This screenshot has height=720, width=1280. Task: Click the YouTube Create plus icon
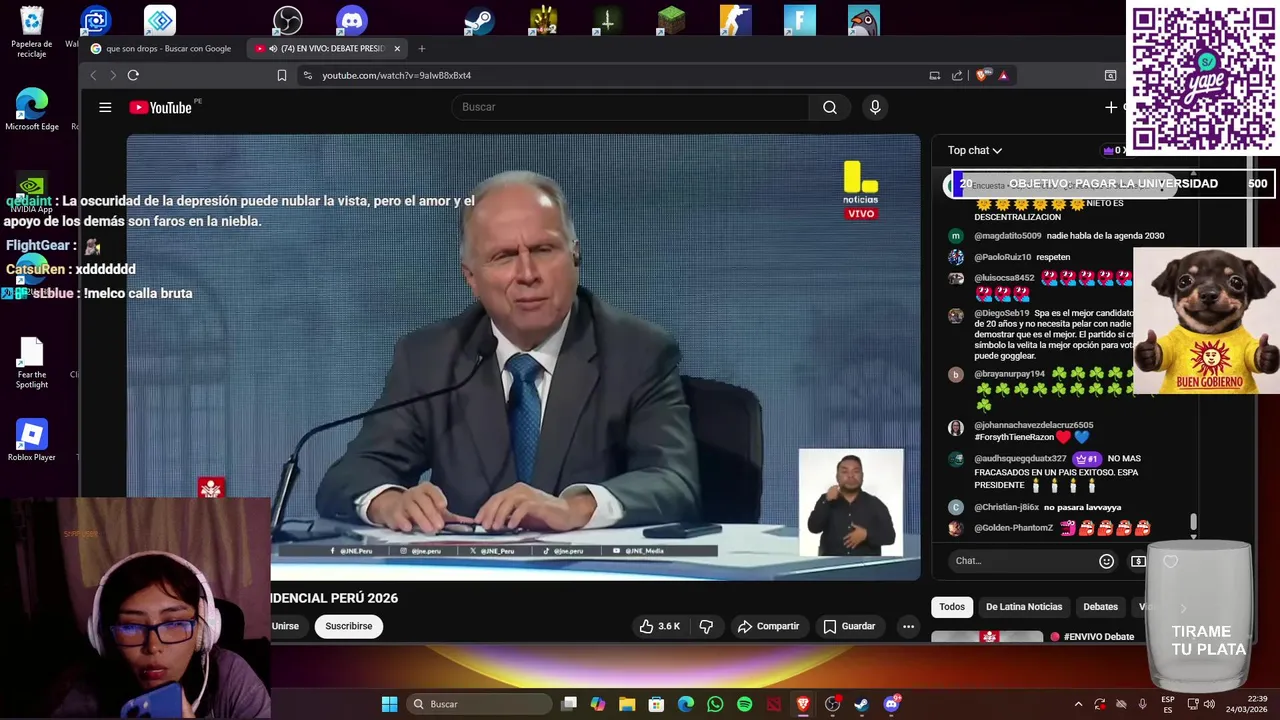[x=1111, y=107]
